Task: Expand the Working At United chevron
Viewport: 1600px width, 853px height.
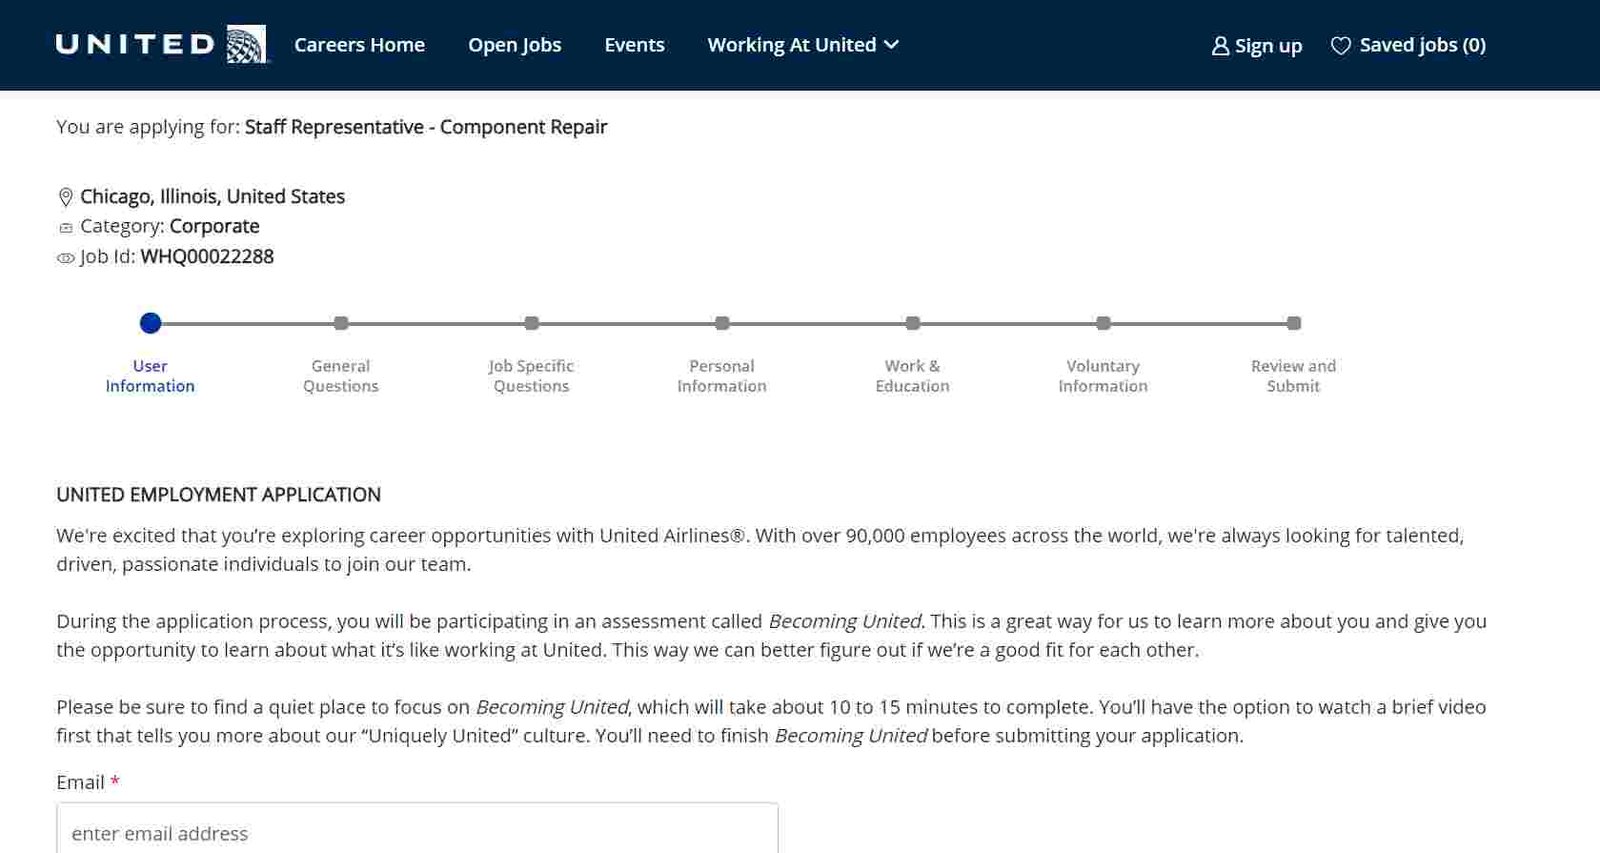Action: (x=892, y=45)
